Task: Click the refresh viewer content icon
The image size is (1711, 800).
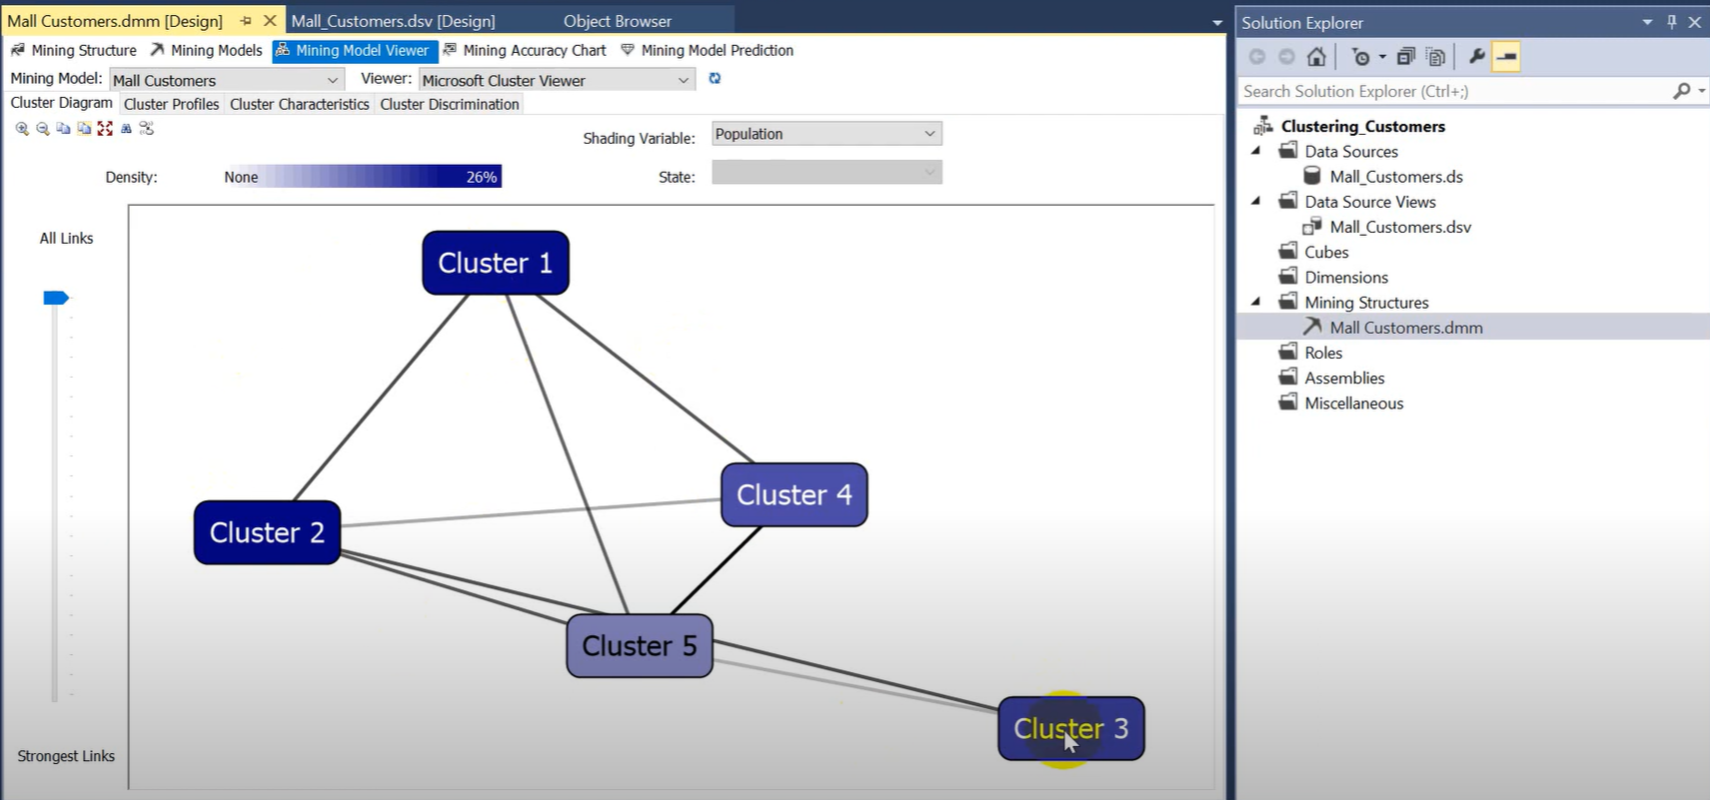Action: [x=715, y=79]
